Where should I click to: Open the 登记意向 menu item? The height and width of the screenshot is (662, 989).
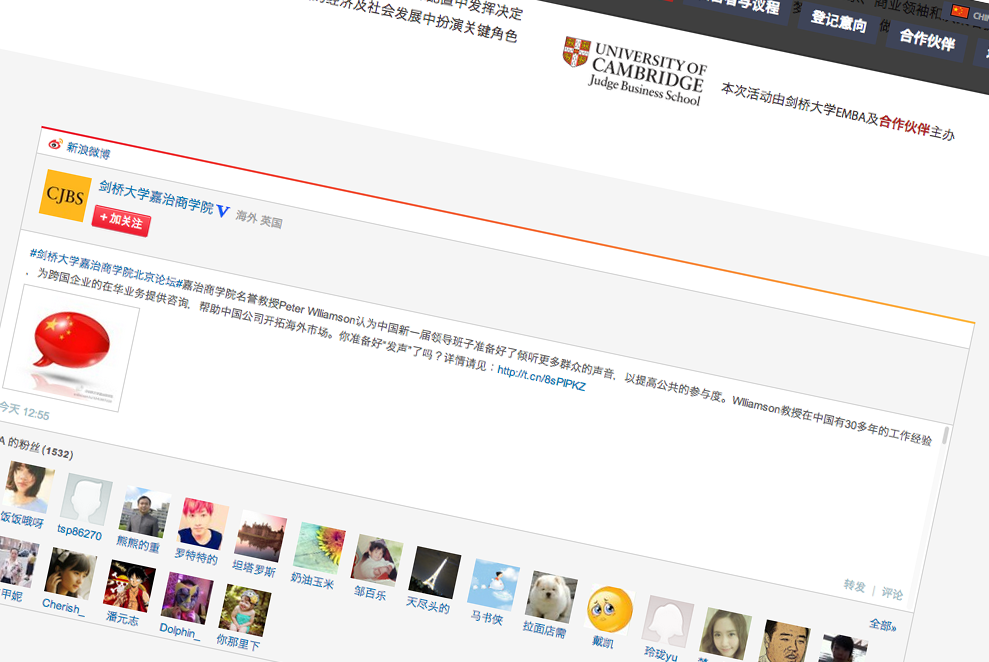838,21
